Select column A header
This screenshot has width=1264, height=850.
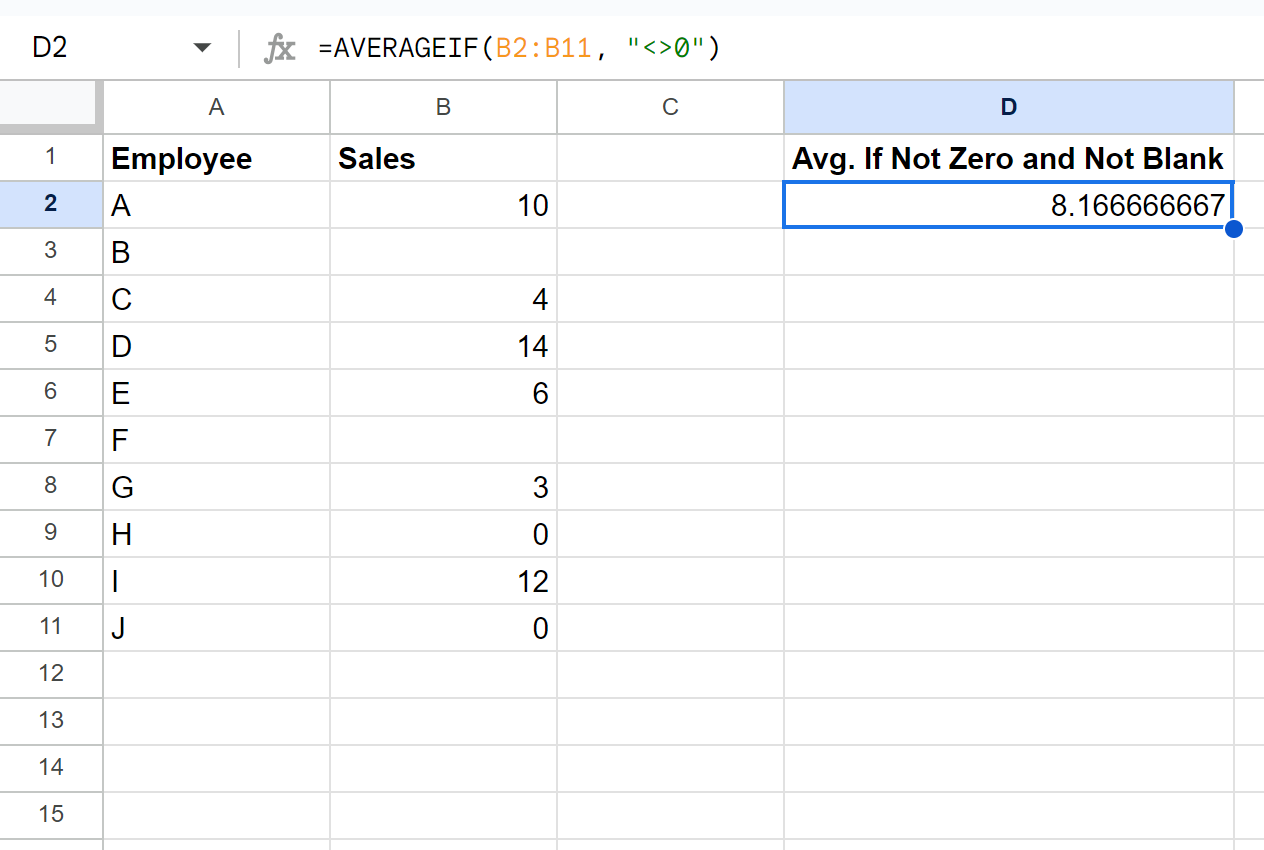point(216,107)
